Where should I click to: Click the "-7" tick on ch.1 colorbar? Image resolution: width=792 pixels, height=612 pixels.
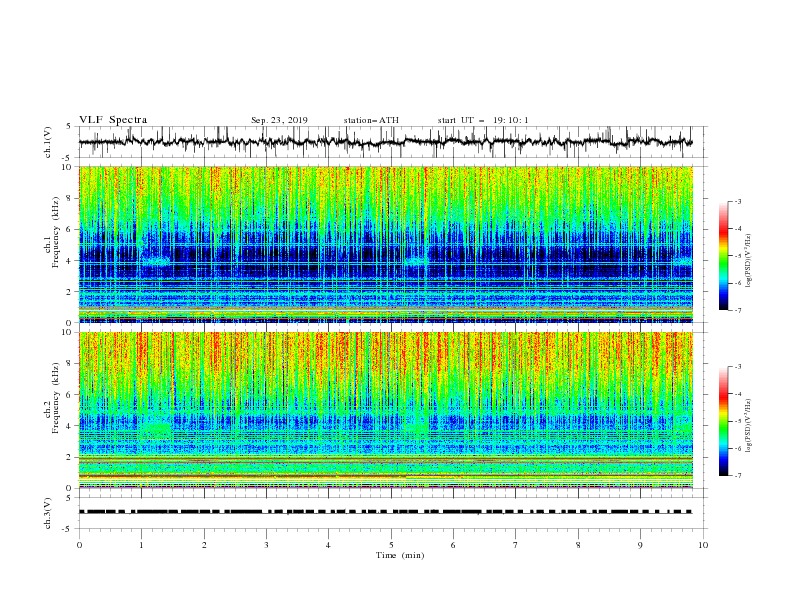point(737,310)
